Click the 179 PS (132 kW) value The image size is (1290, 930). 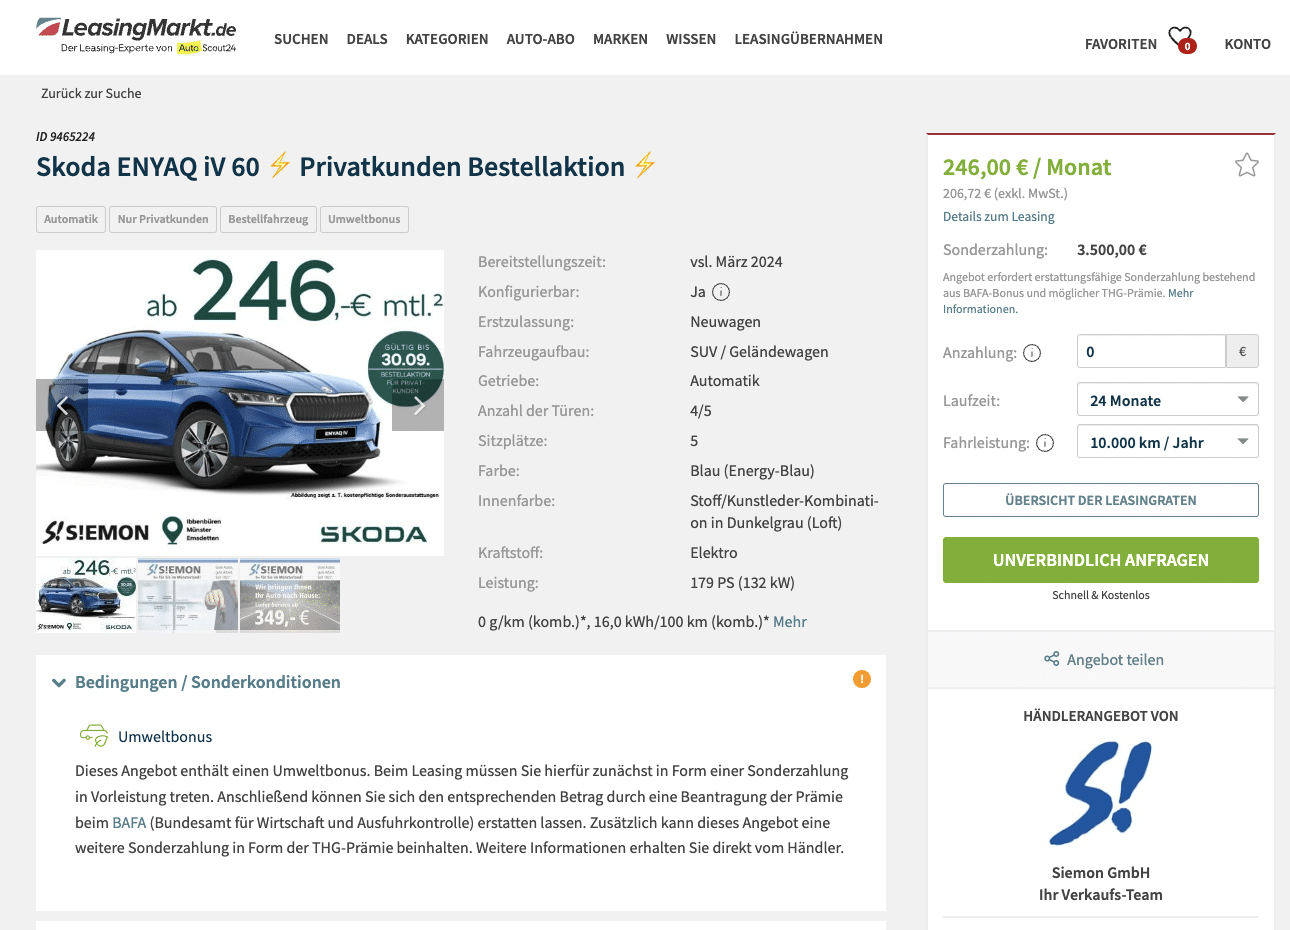click(742, 583)
